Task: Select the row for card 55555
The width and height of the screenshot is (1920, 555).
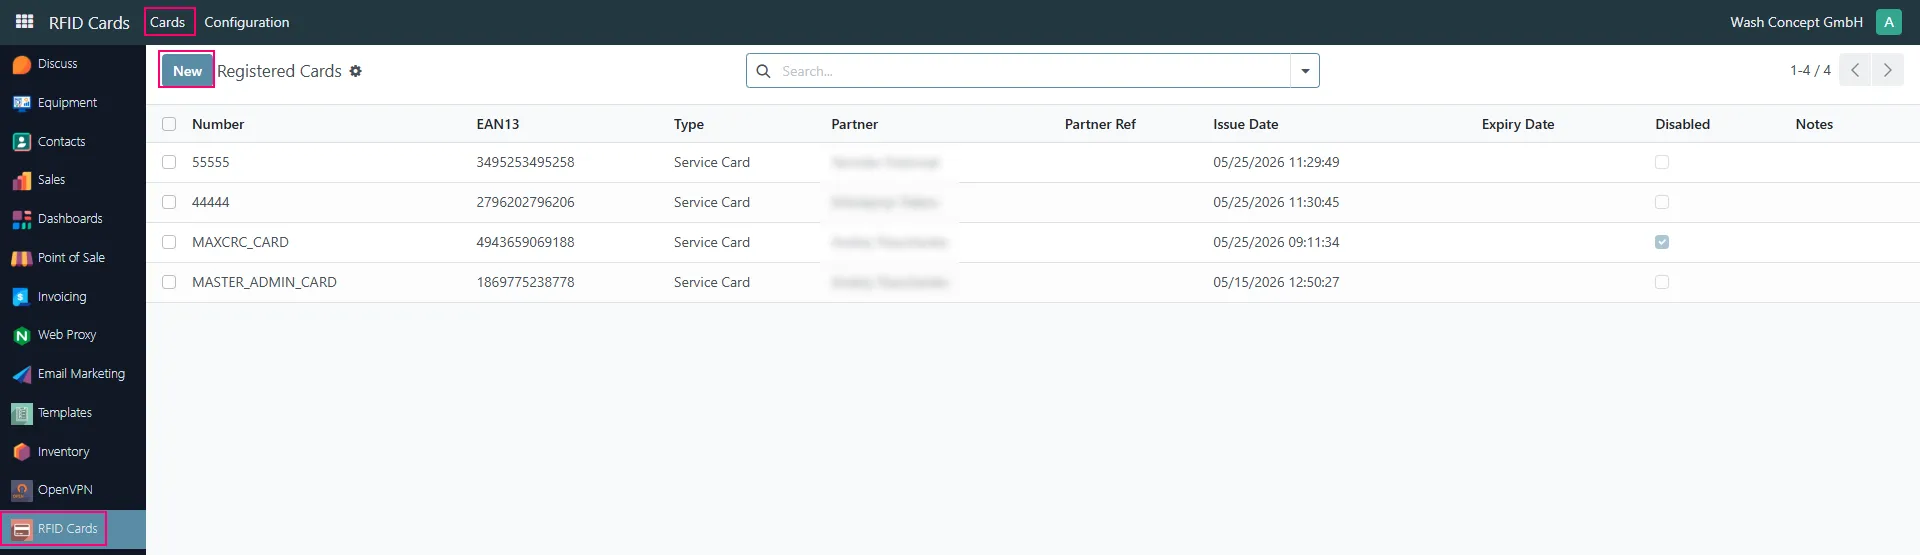Action: click(169, 162)
